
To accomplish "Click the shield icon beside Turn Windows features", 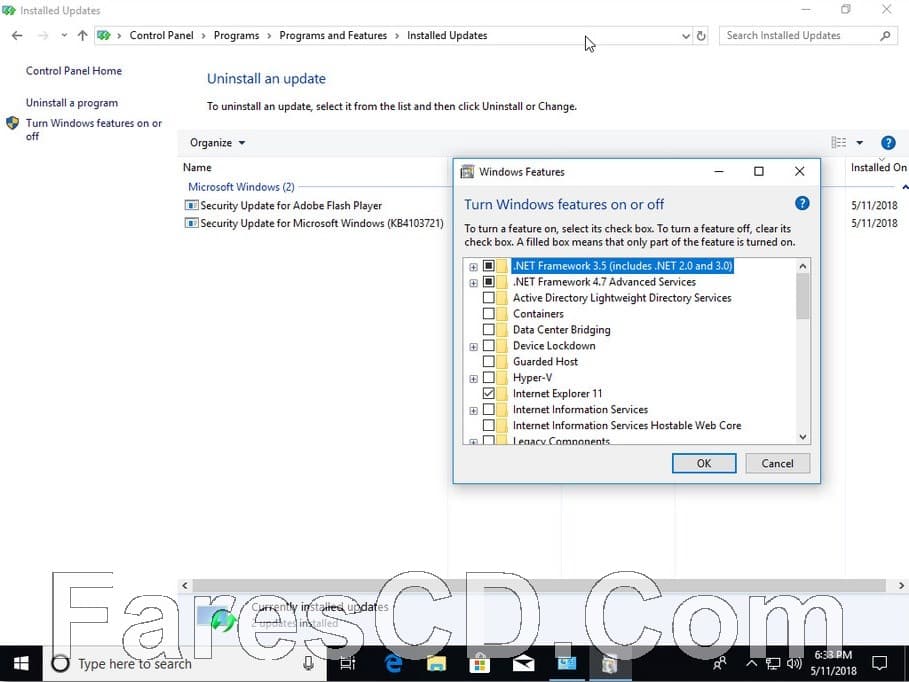I will pyautogui.click(x=12, y=124).
